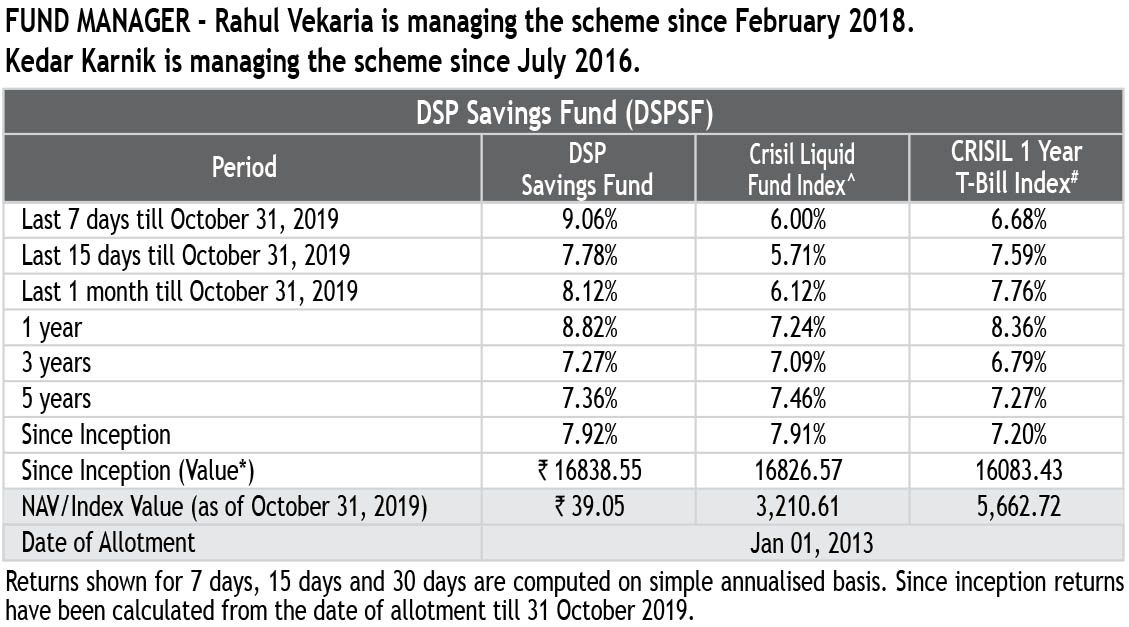Select the Last 1 month row label

[x=190, y=291]
